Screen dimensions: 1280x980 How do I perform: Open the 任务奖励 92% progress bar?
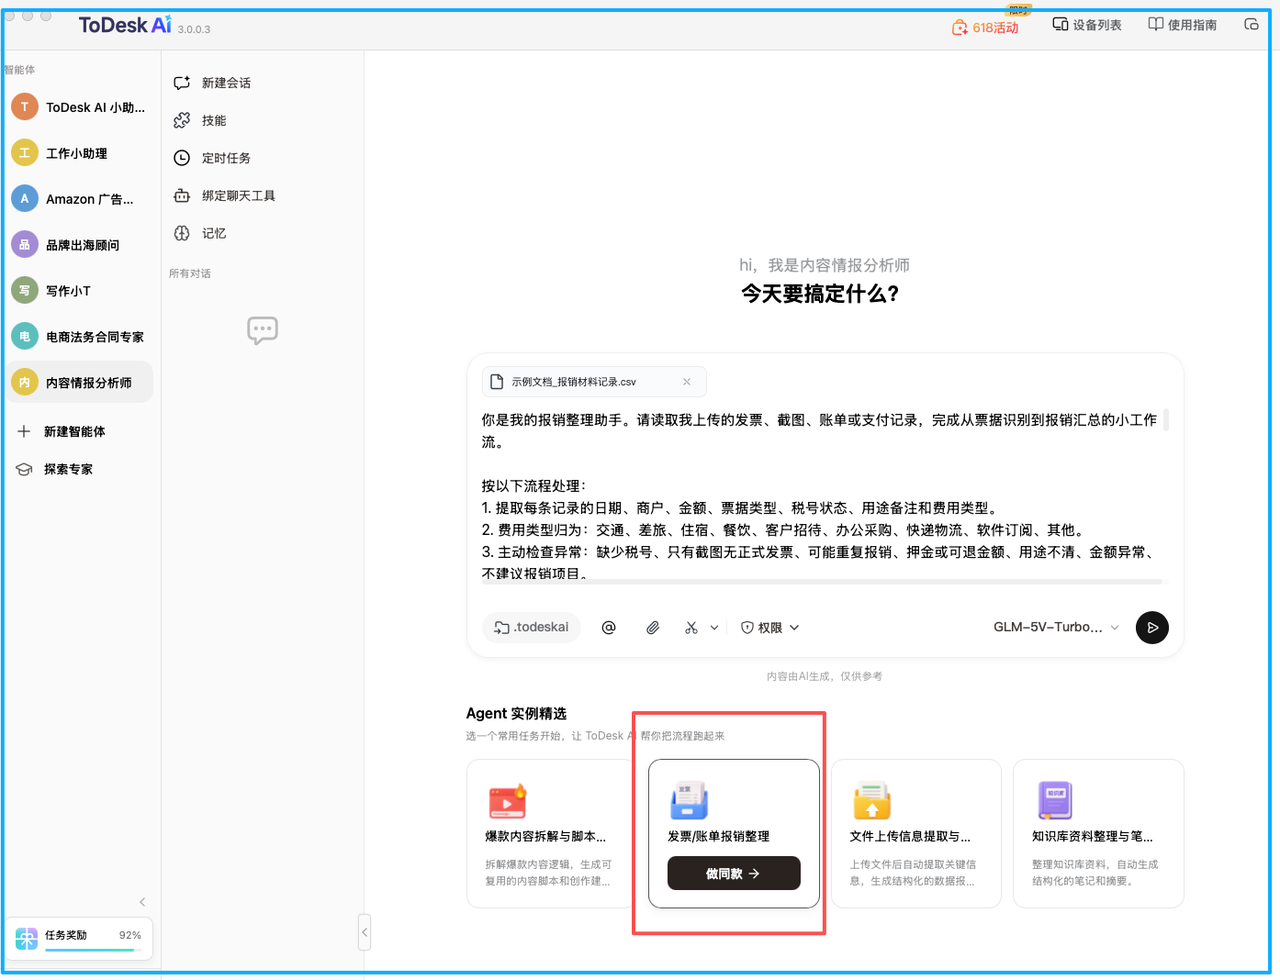pyautogui.click(x=79, y=938)
